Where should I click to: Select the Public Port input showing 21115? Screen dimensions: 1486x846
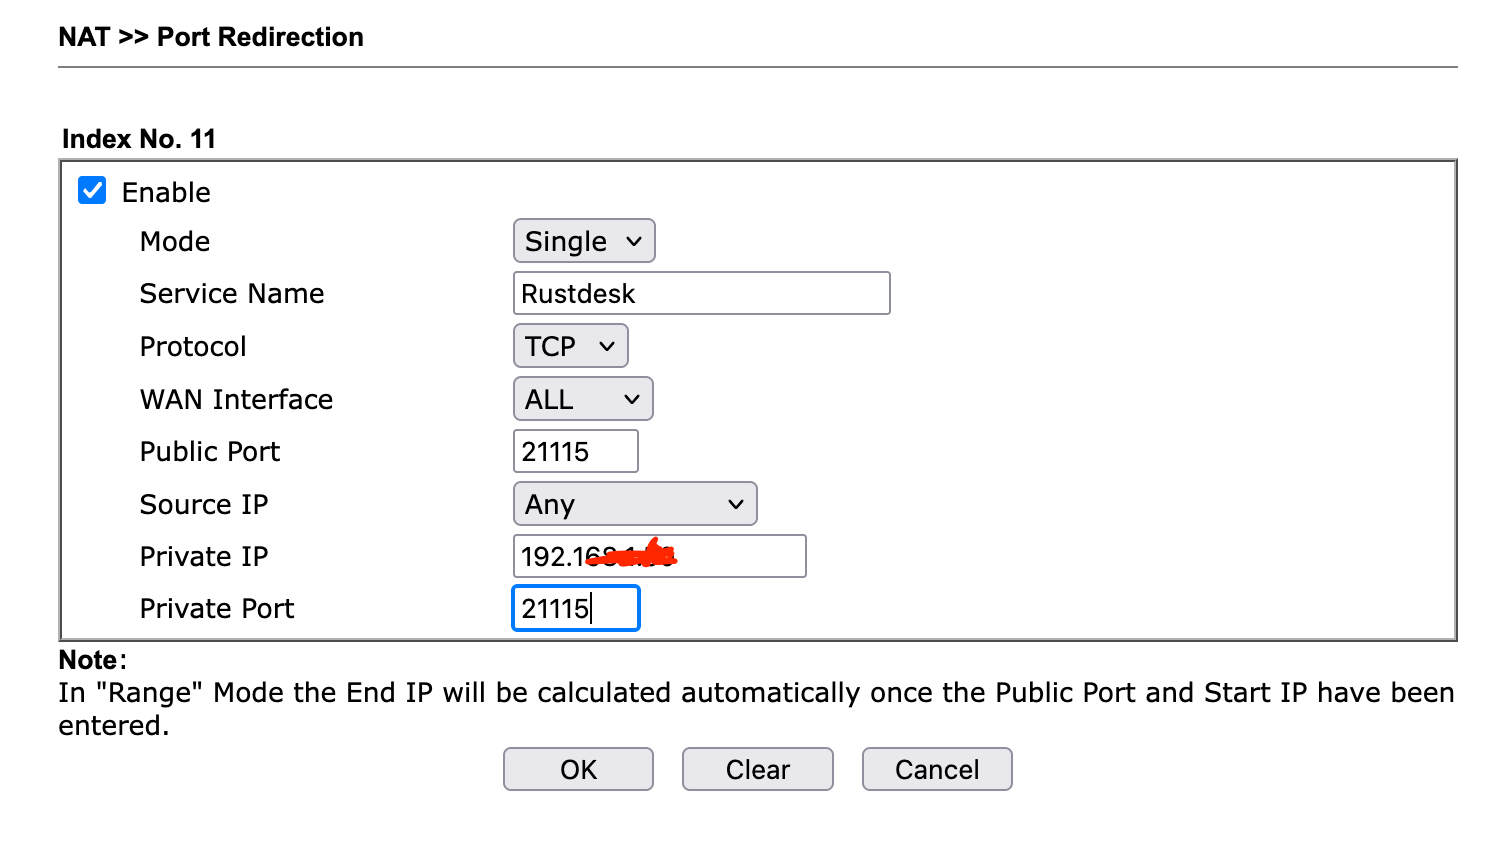coord(575,451)
